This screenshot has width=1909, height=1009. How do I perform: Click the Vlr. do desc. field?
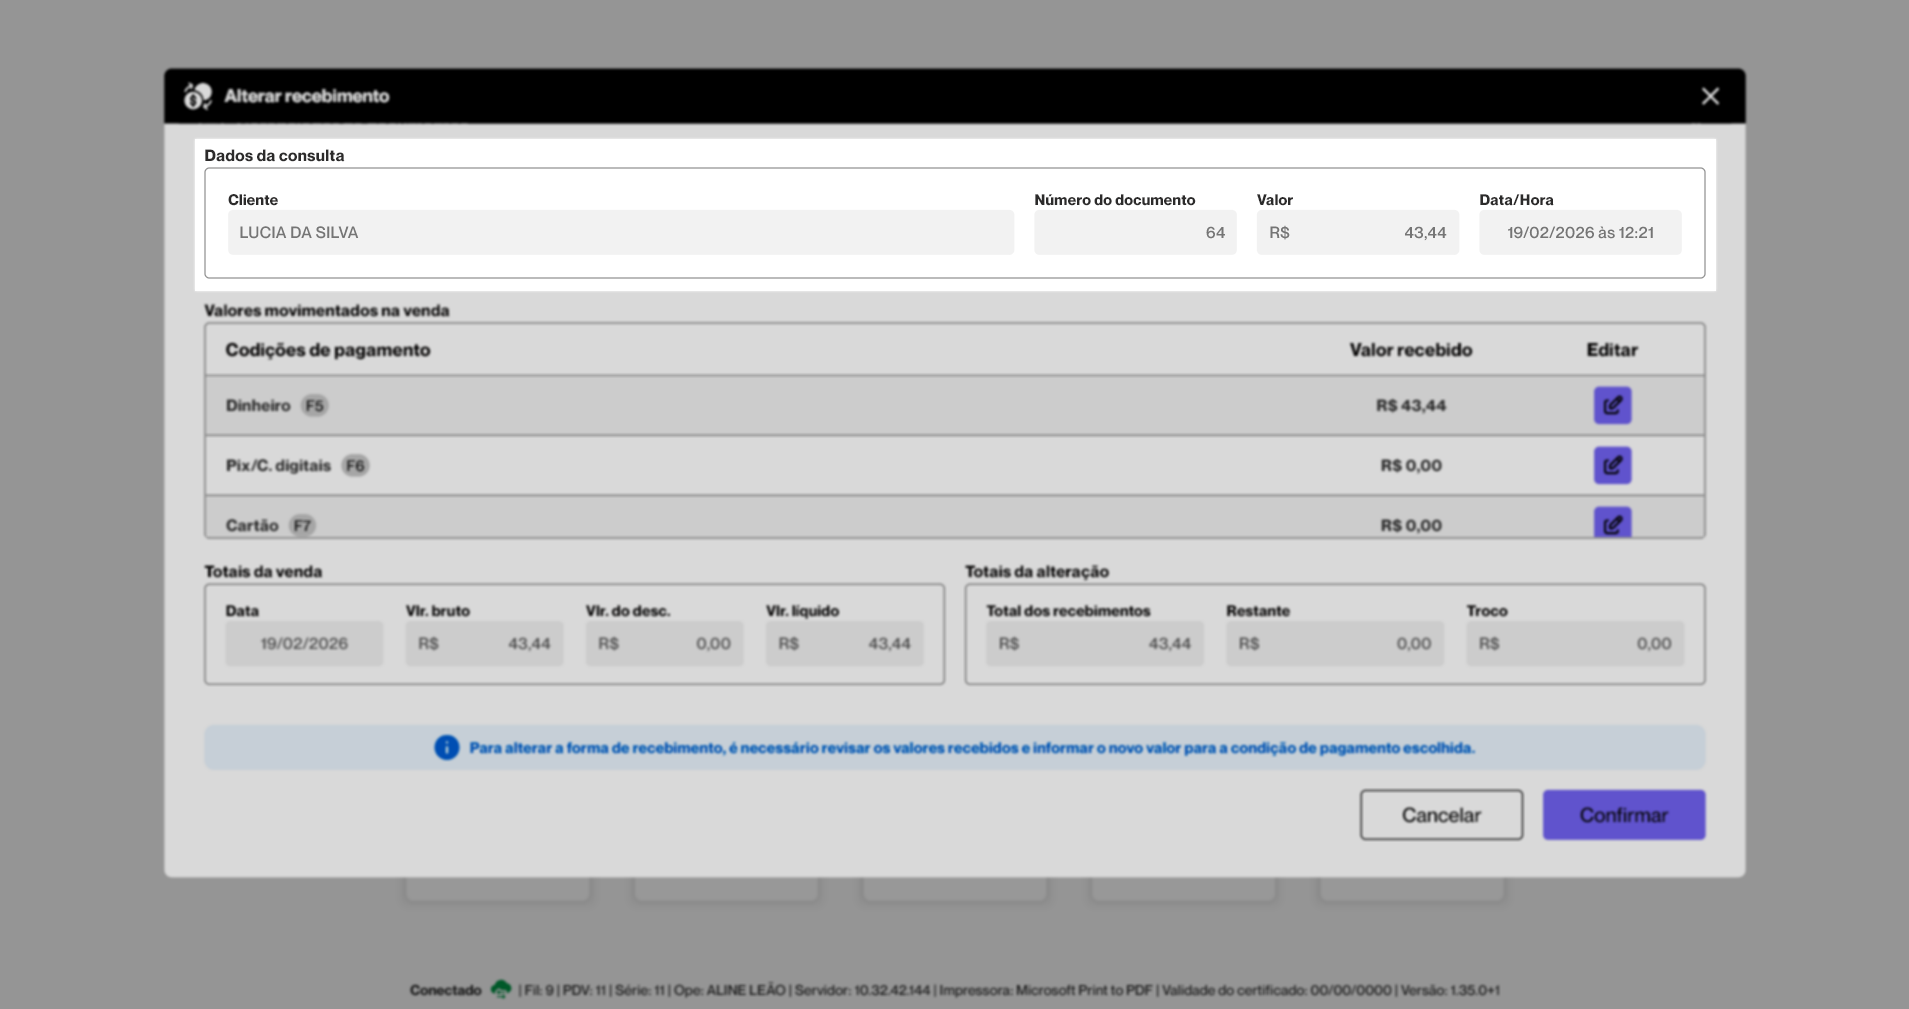coord(664,643)
